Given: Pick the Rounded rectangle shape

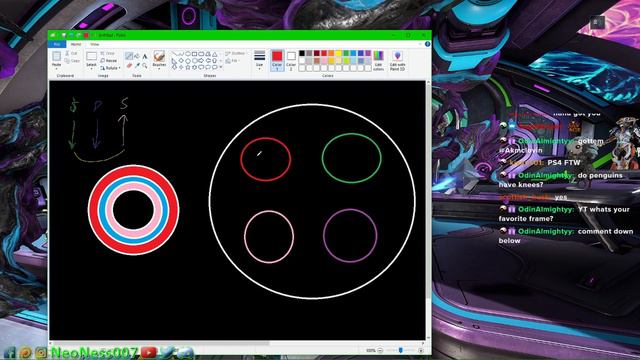Looking at the screenshot, I should [201, 54].
